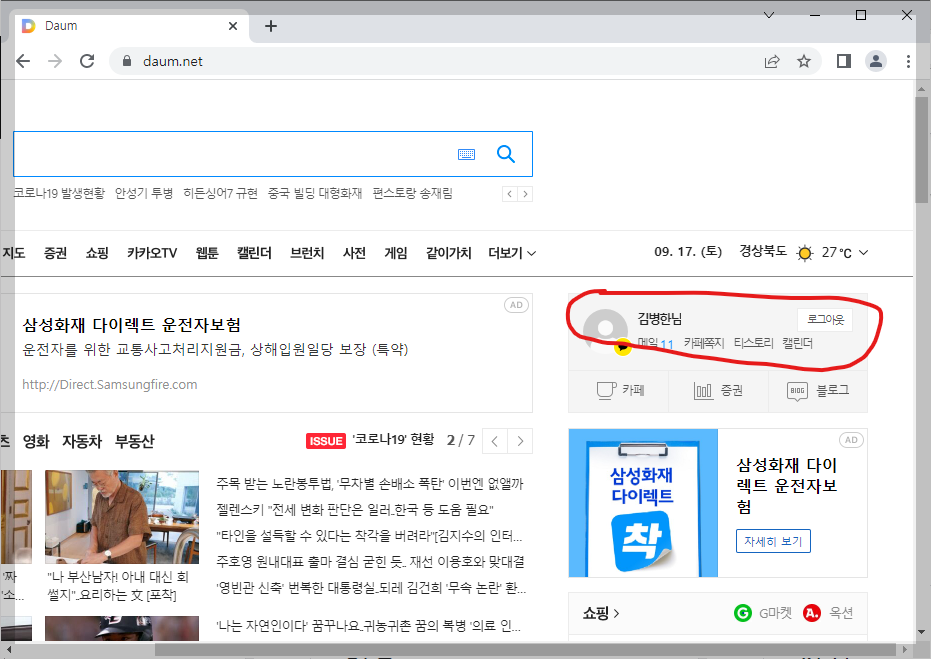Open Direct.Samsungfire.com ad URL
Viewport: 931px width, 659px height.
(110, 384)
